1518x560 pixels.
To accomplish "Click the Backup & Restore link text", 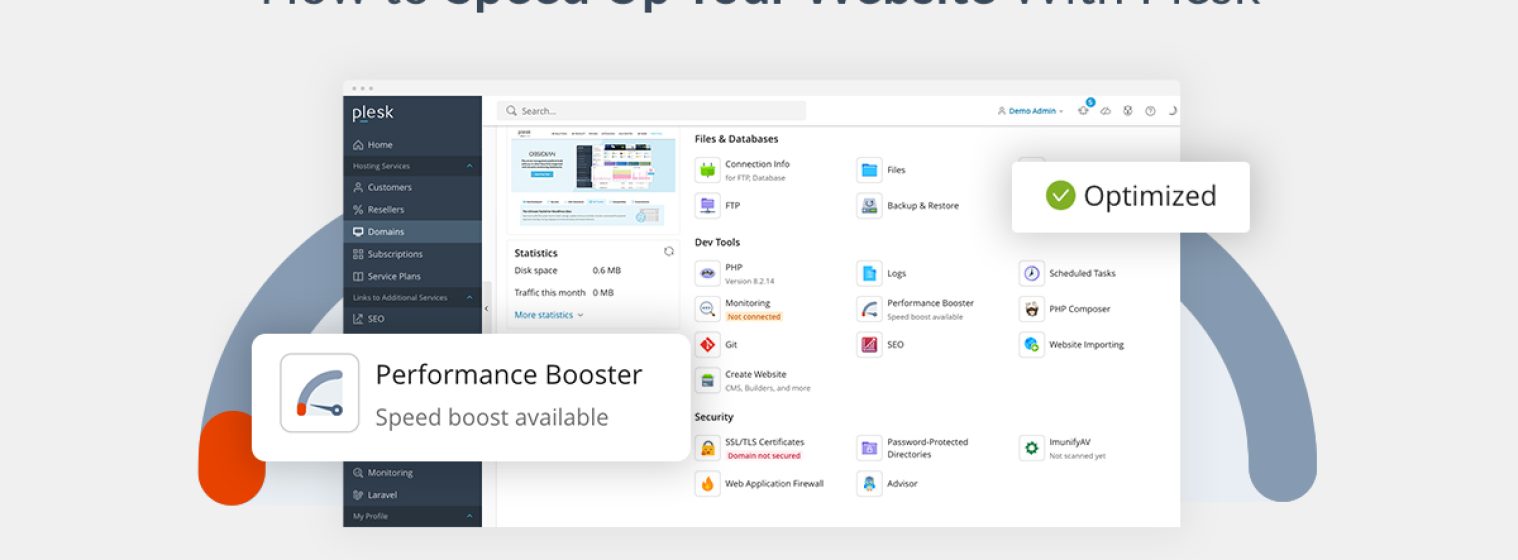I will [923, 206].
